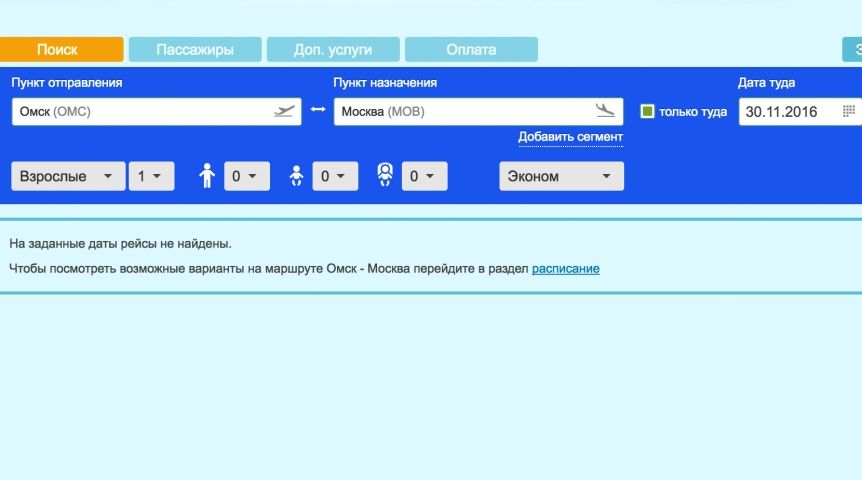The width and height of the screenshot is (862, 480).
Task: Open the "Доп. услуги" tab
Action: (x=333, y=49)
